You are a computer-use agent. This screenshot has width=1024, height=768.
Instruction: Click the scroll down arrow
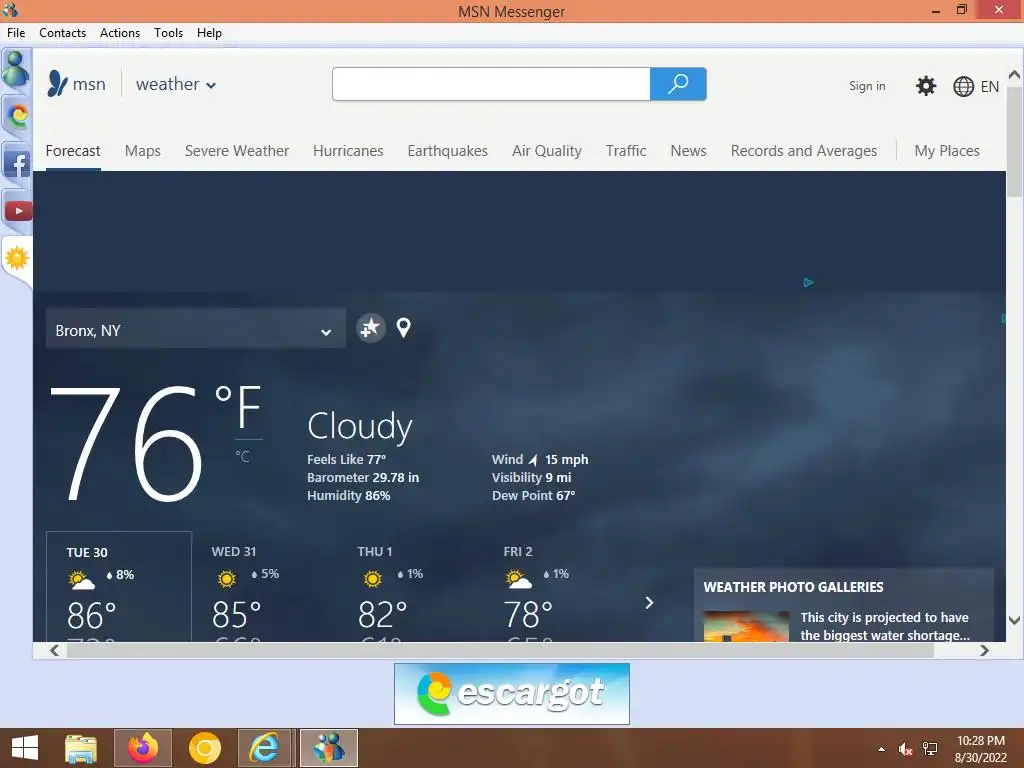(x=1014, y=620)
